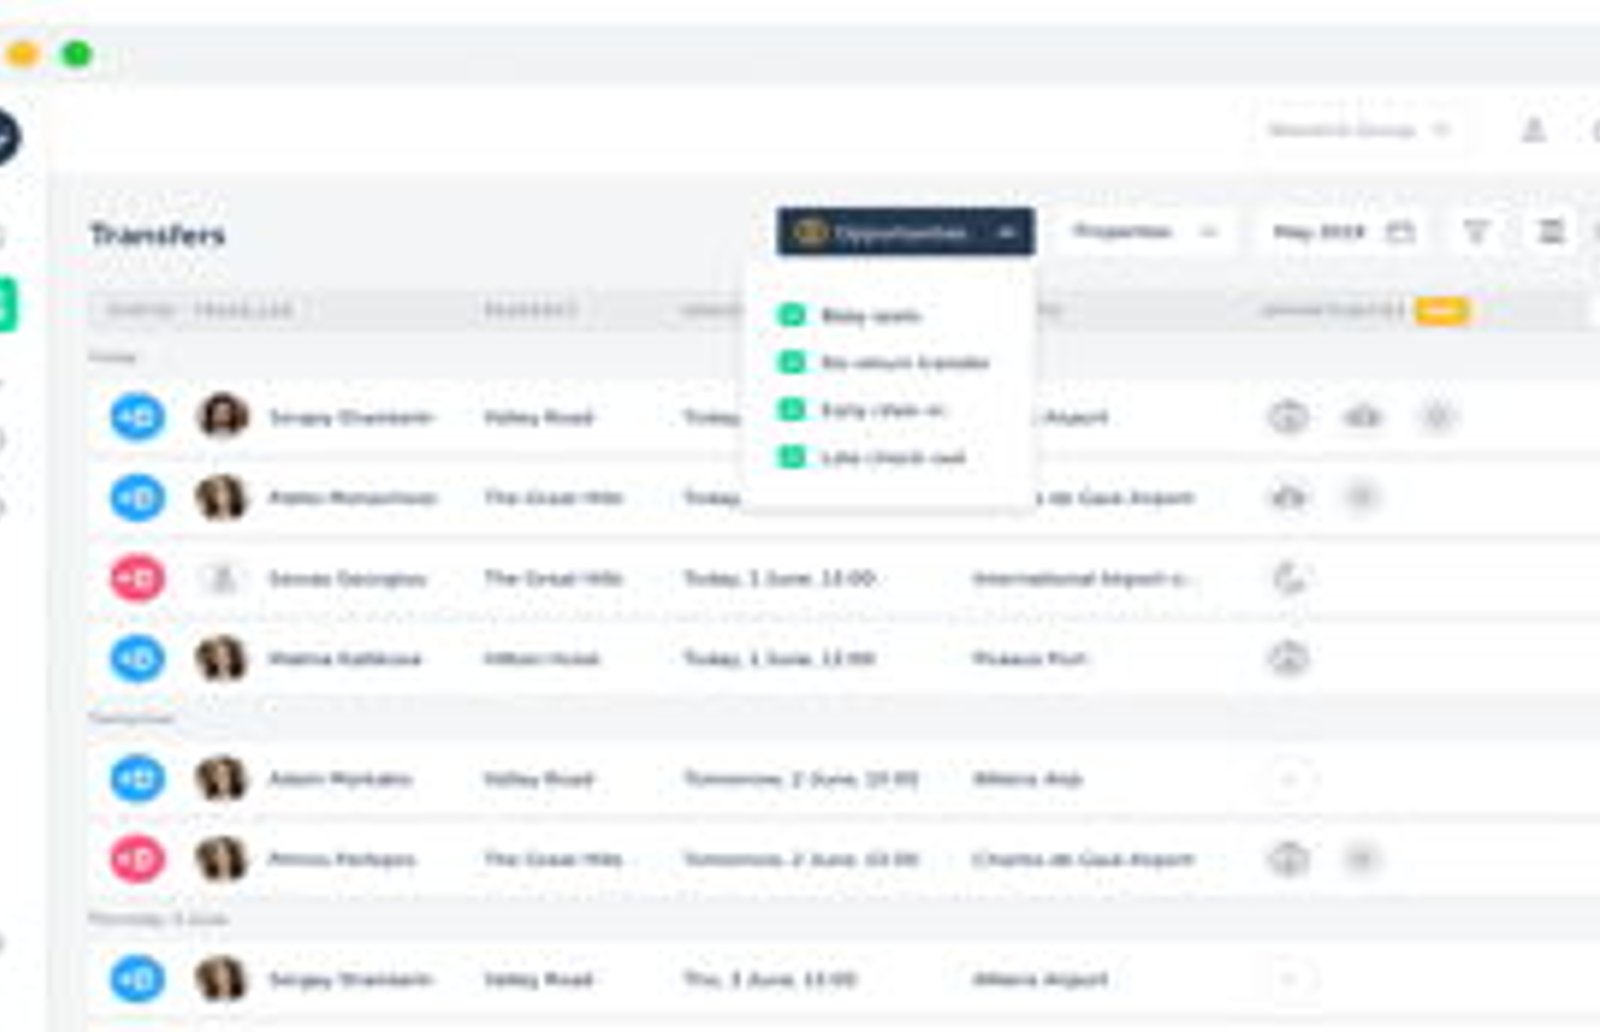Open the May month date picker
Screen dimensions: 1600x1032
(1343, 232)
